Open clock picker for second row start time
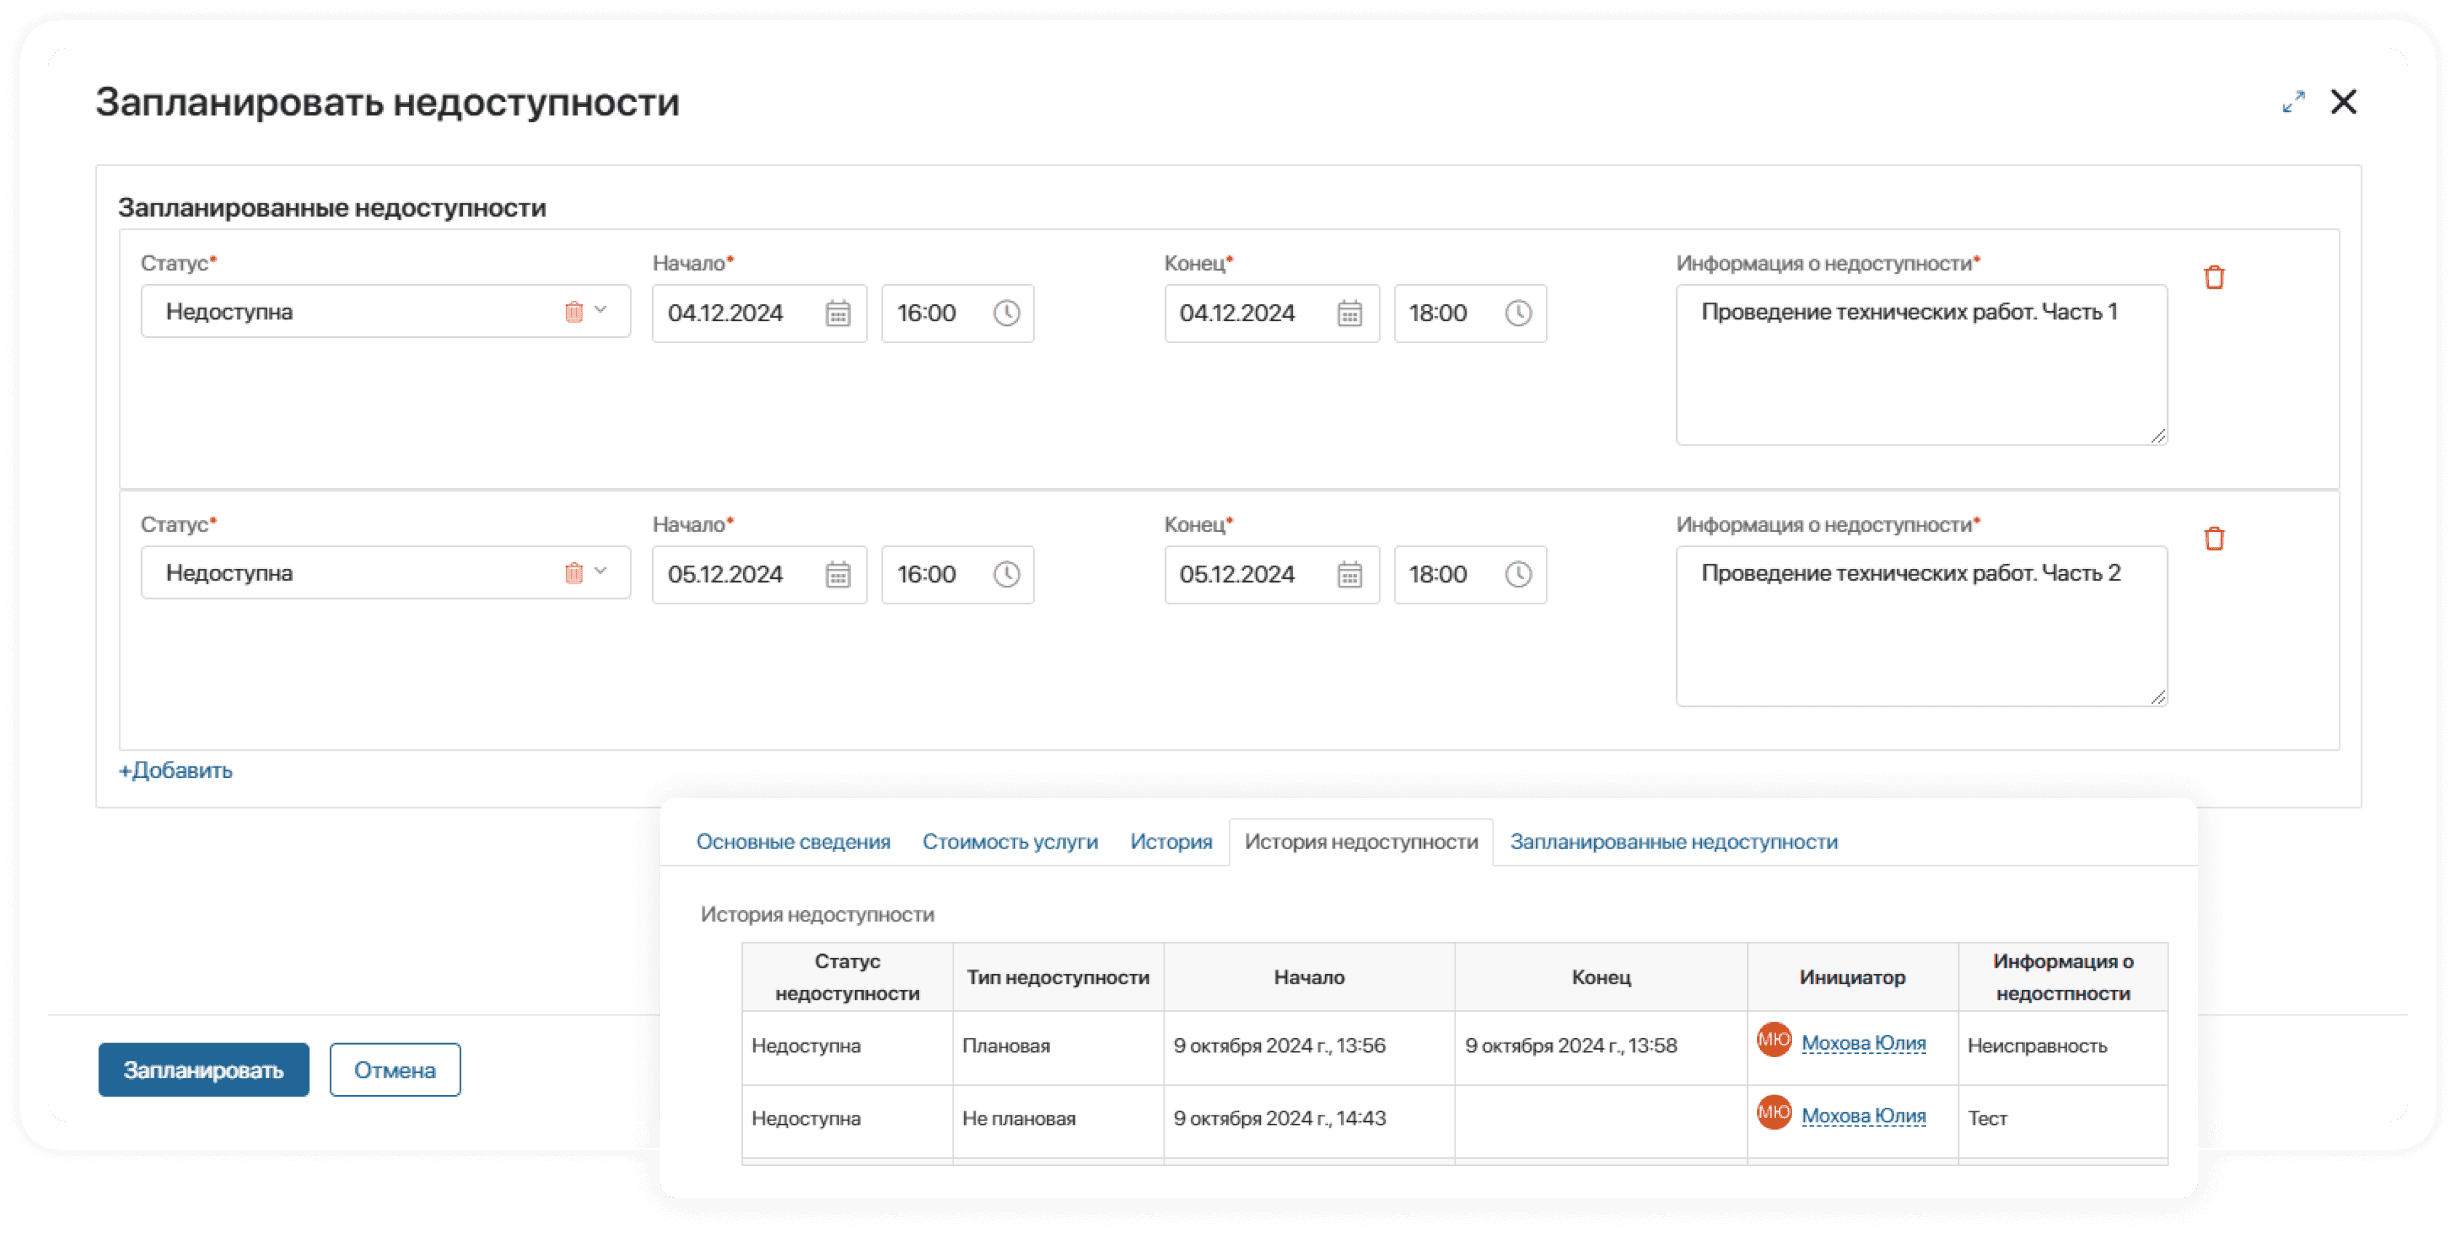 tap(1006, 575)
